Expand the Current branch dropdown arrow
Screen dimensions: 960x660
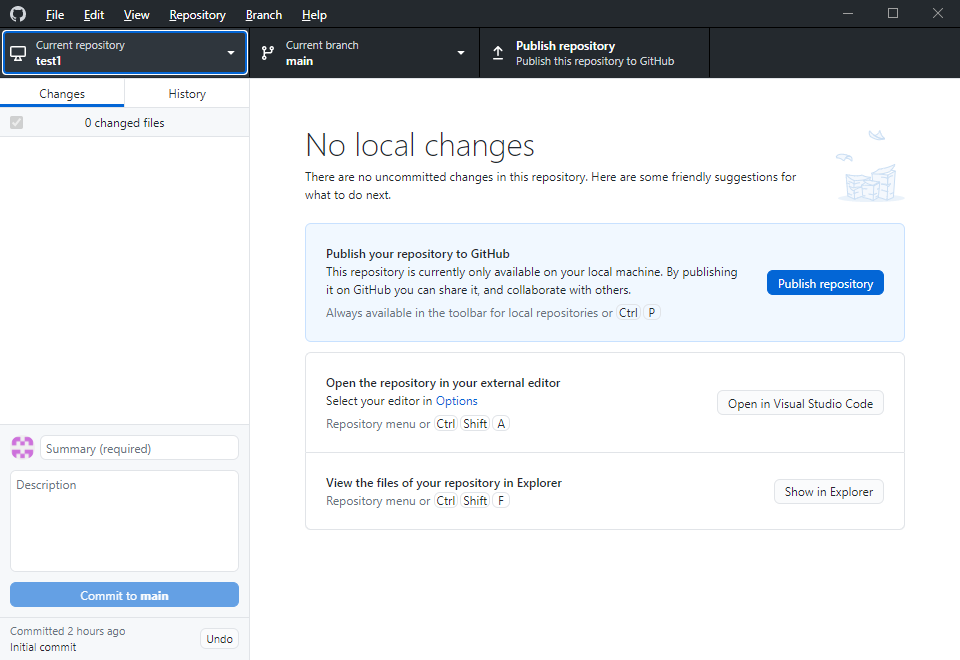tap(461, 53)
